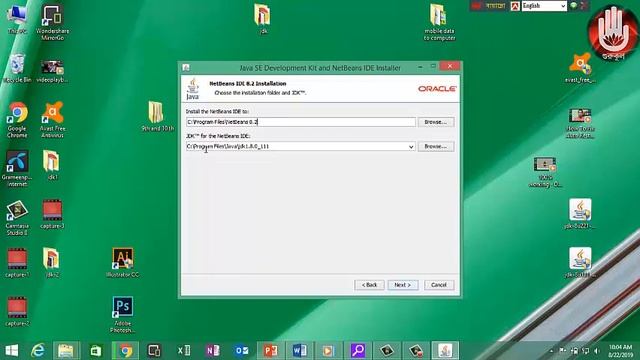Image resolution: width=640 pixels, height=360 pixels.
Task: Browse for the JDK folder location
Action: tap(436, 146)
